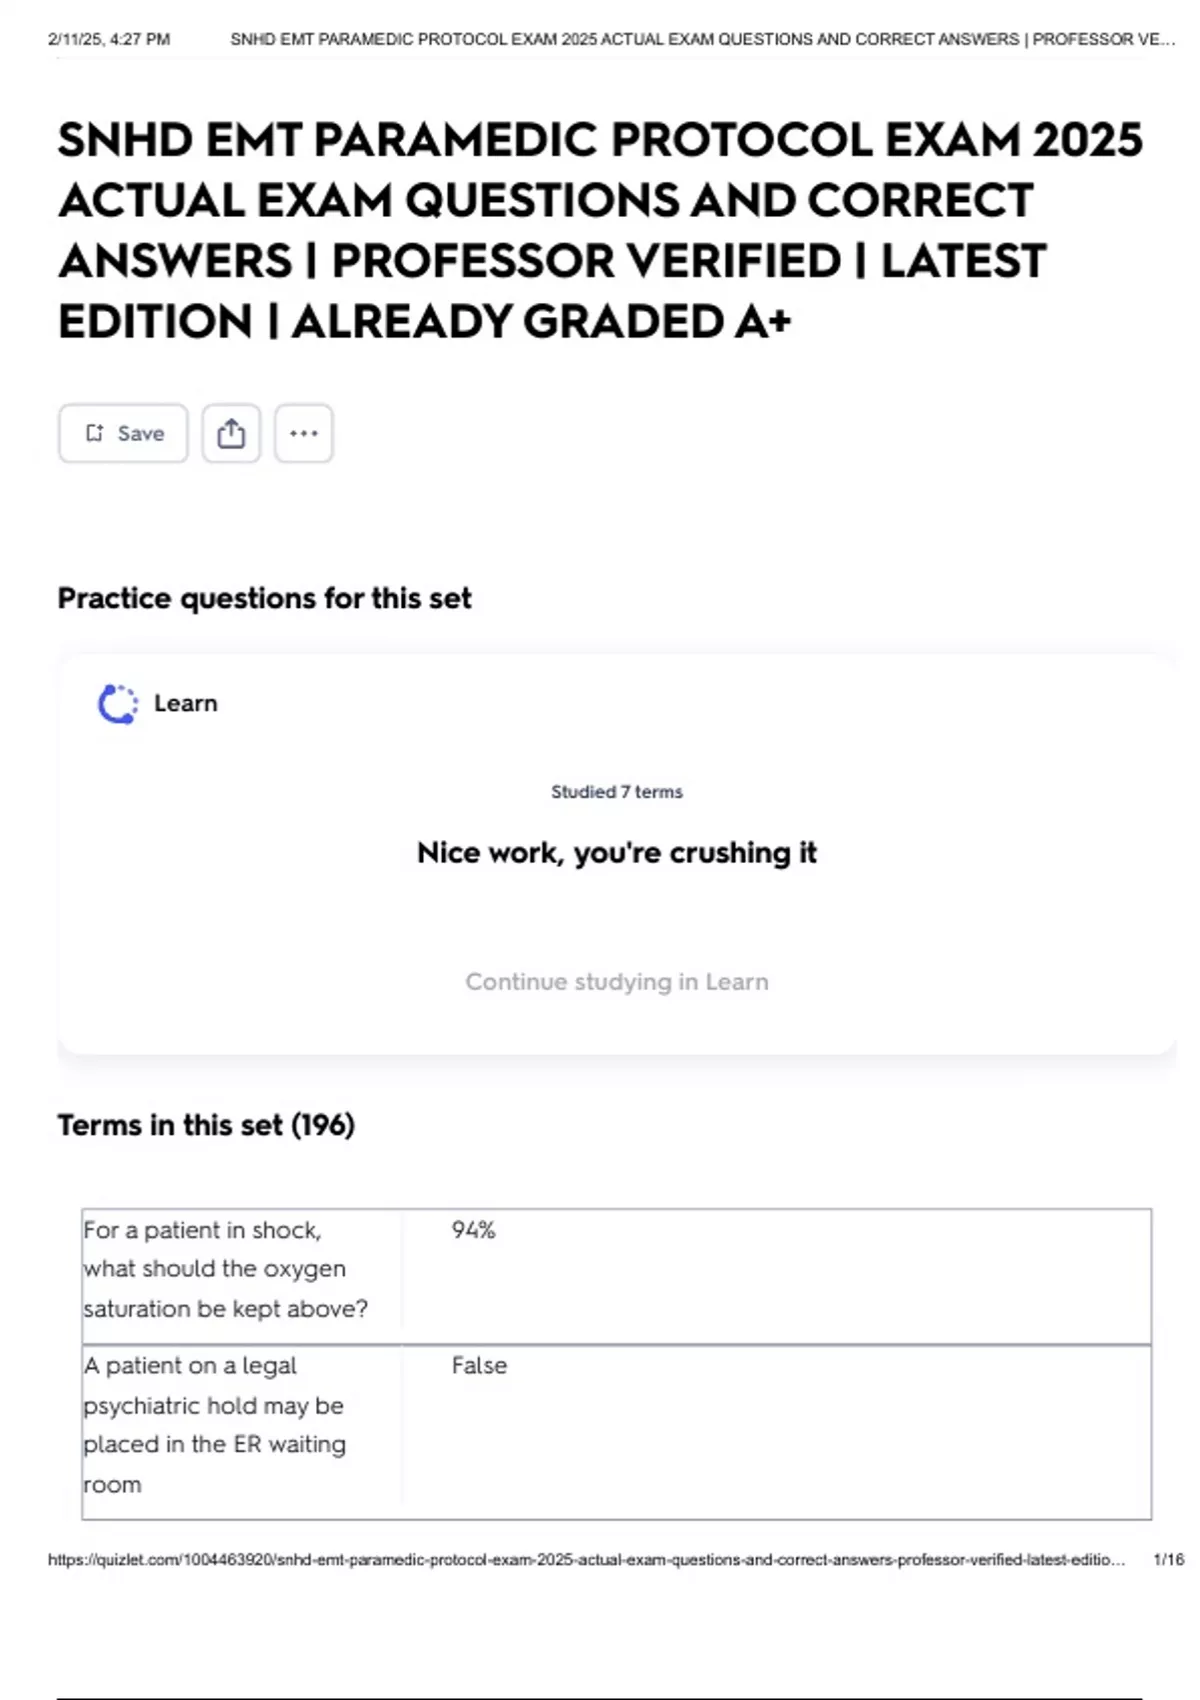Click the 1/16 page number
The height and width of the screenshot is (1700, 1200).
(1168, 1560)
